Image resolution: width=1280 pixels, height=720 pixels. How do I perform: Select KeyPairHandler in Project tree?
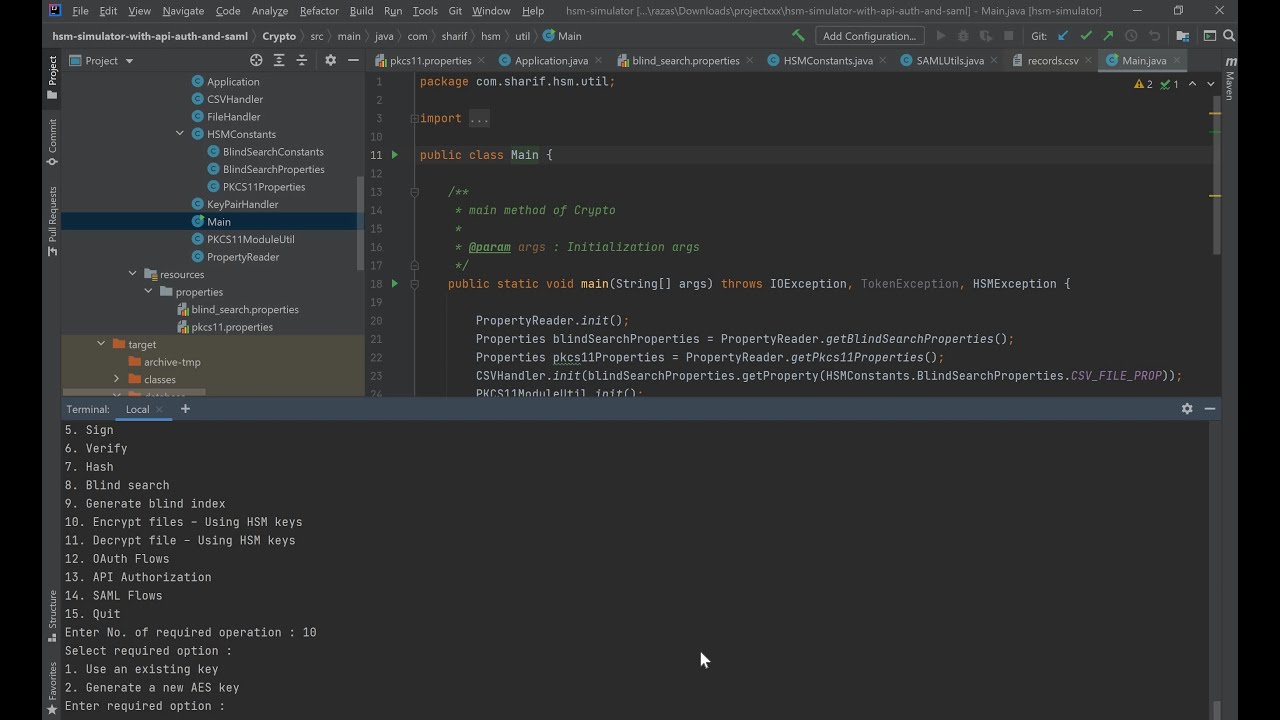pyautogui.click(x=242, y=204)
